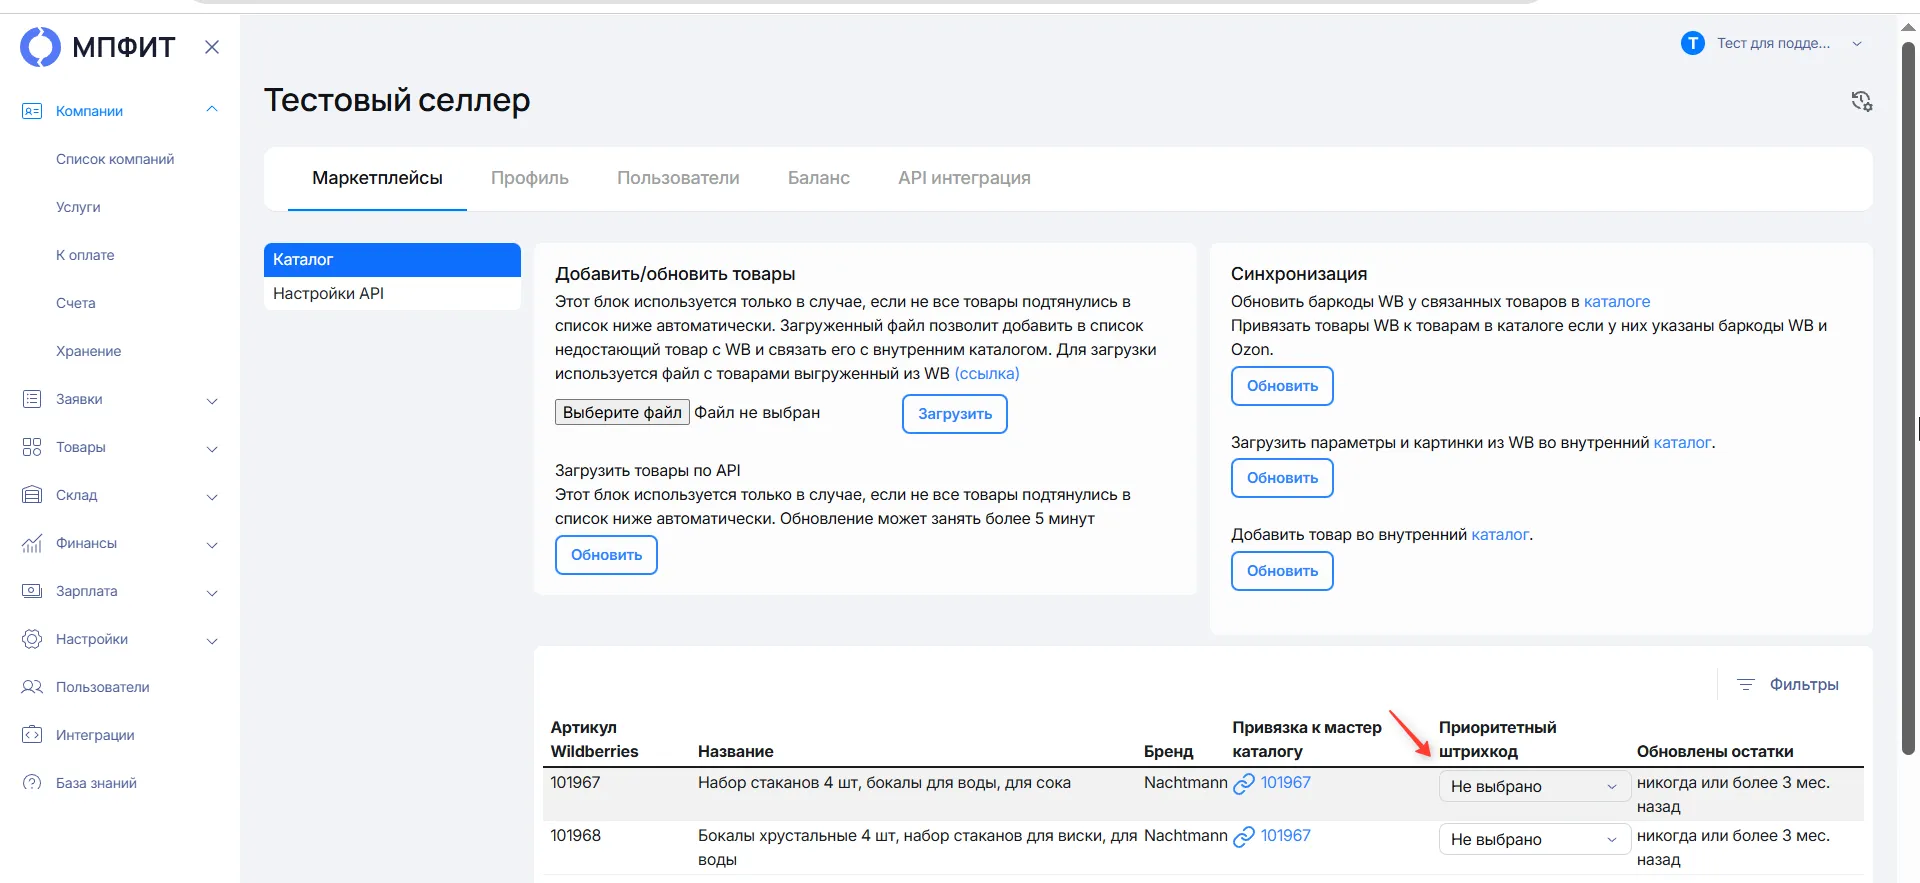Switch to the Маркетплейсы tab

[x=377, y=178]
